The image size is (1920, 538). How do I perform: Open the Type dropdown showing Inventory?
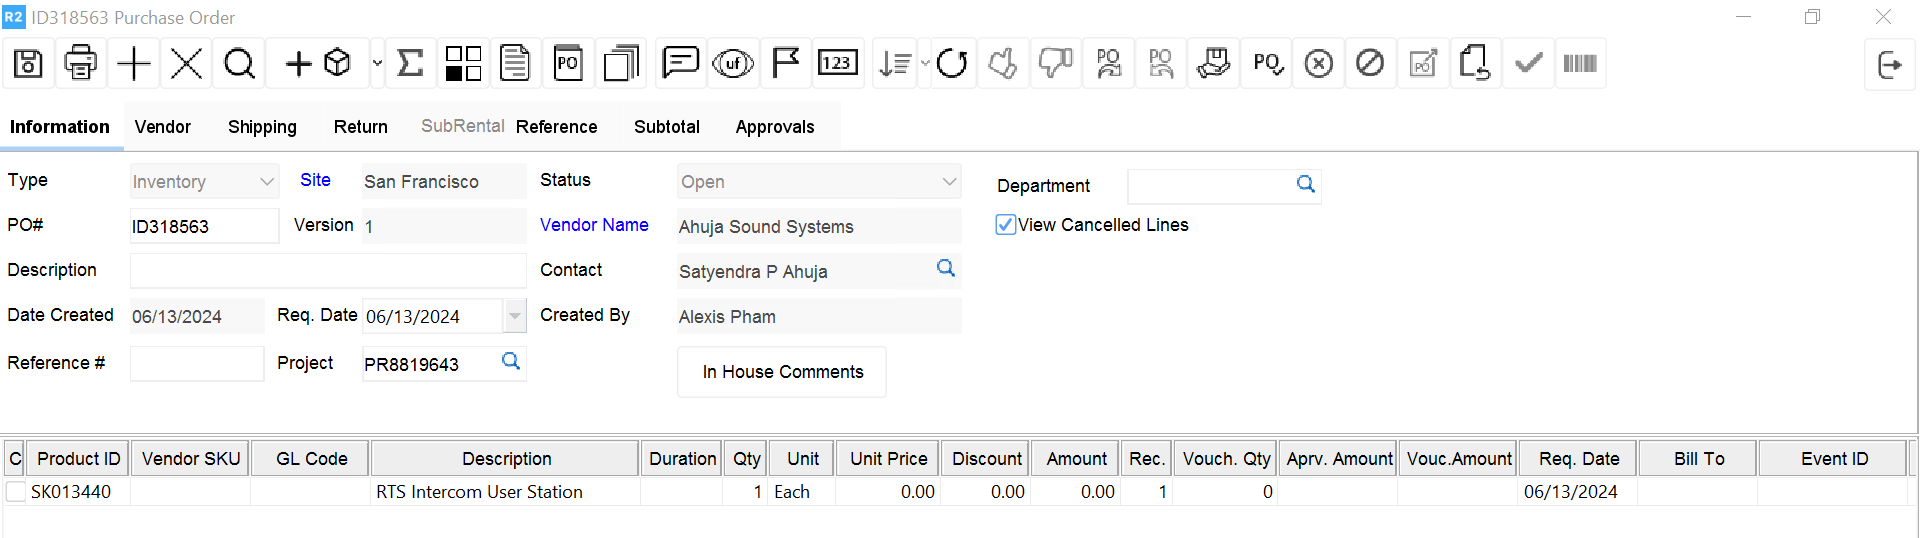point(266,182)
